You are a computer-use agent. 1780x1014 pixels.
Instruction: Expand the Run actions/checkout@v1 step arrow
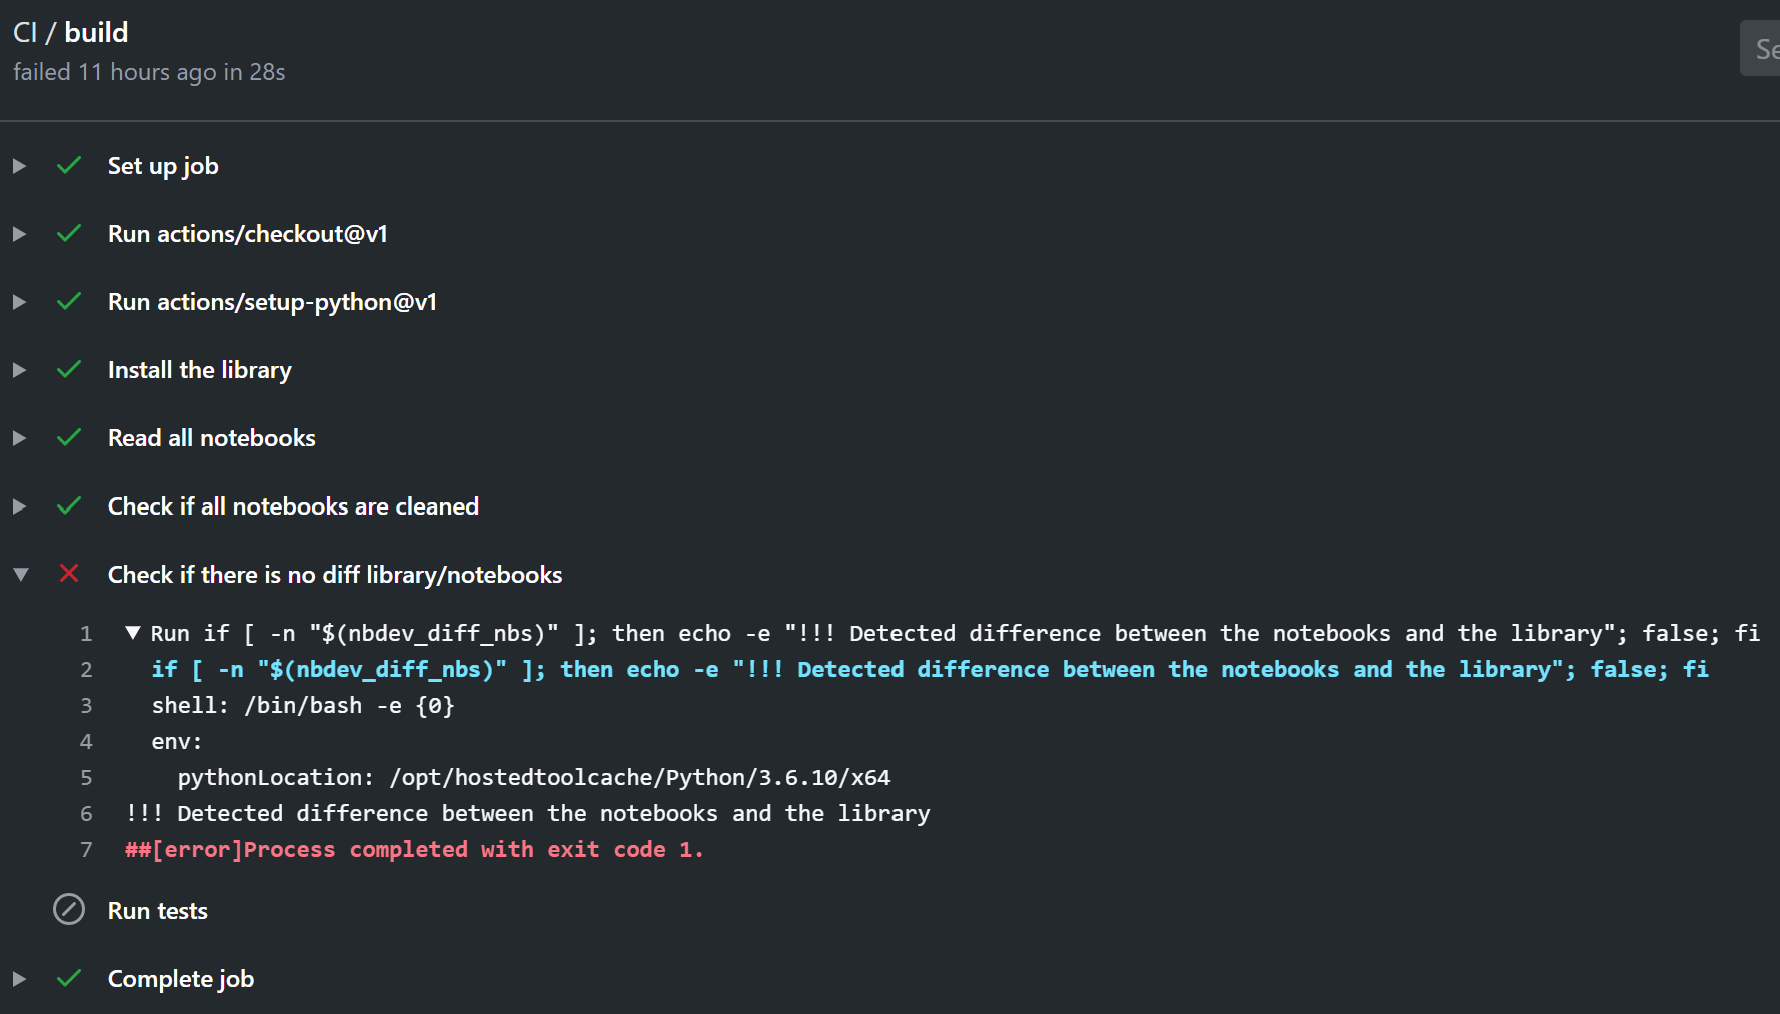pos(19,234)
